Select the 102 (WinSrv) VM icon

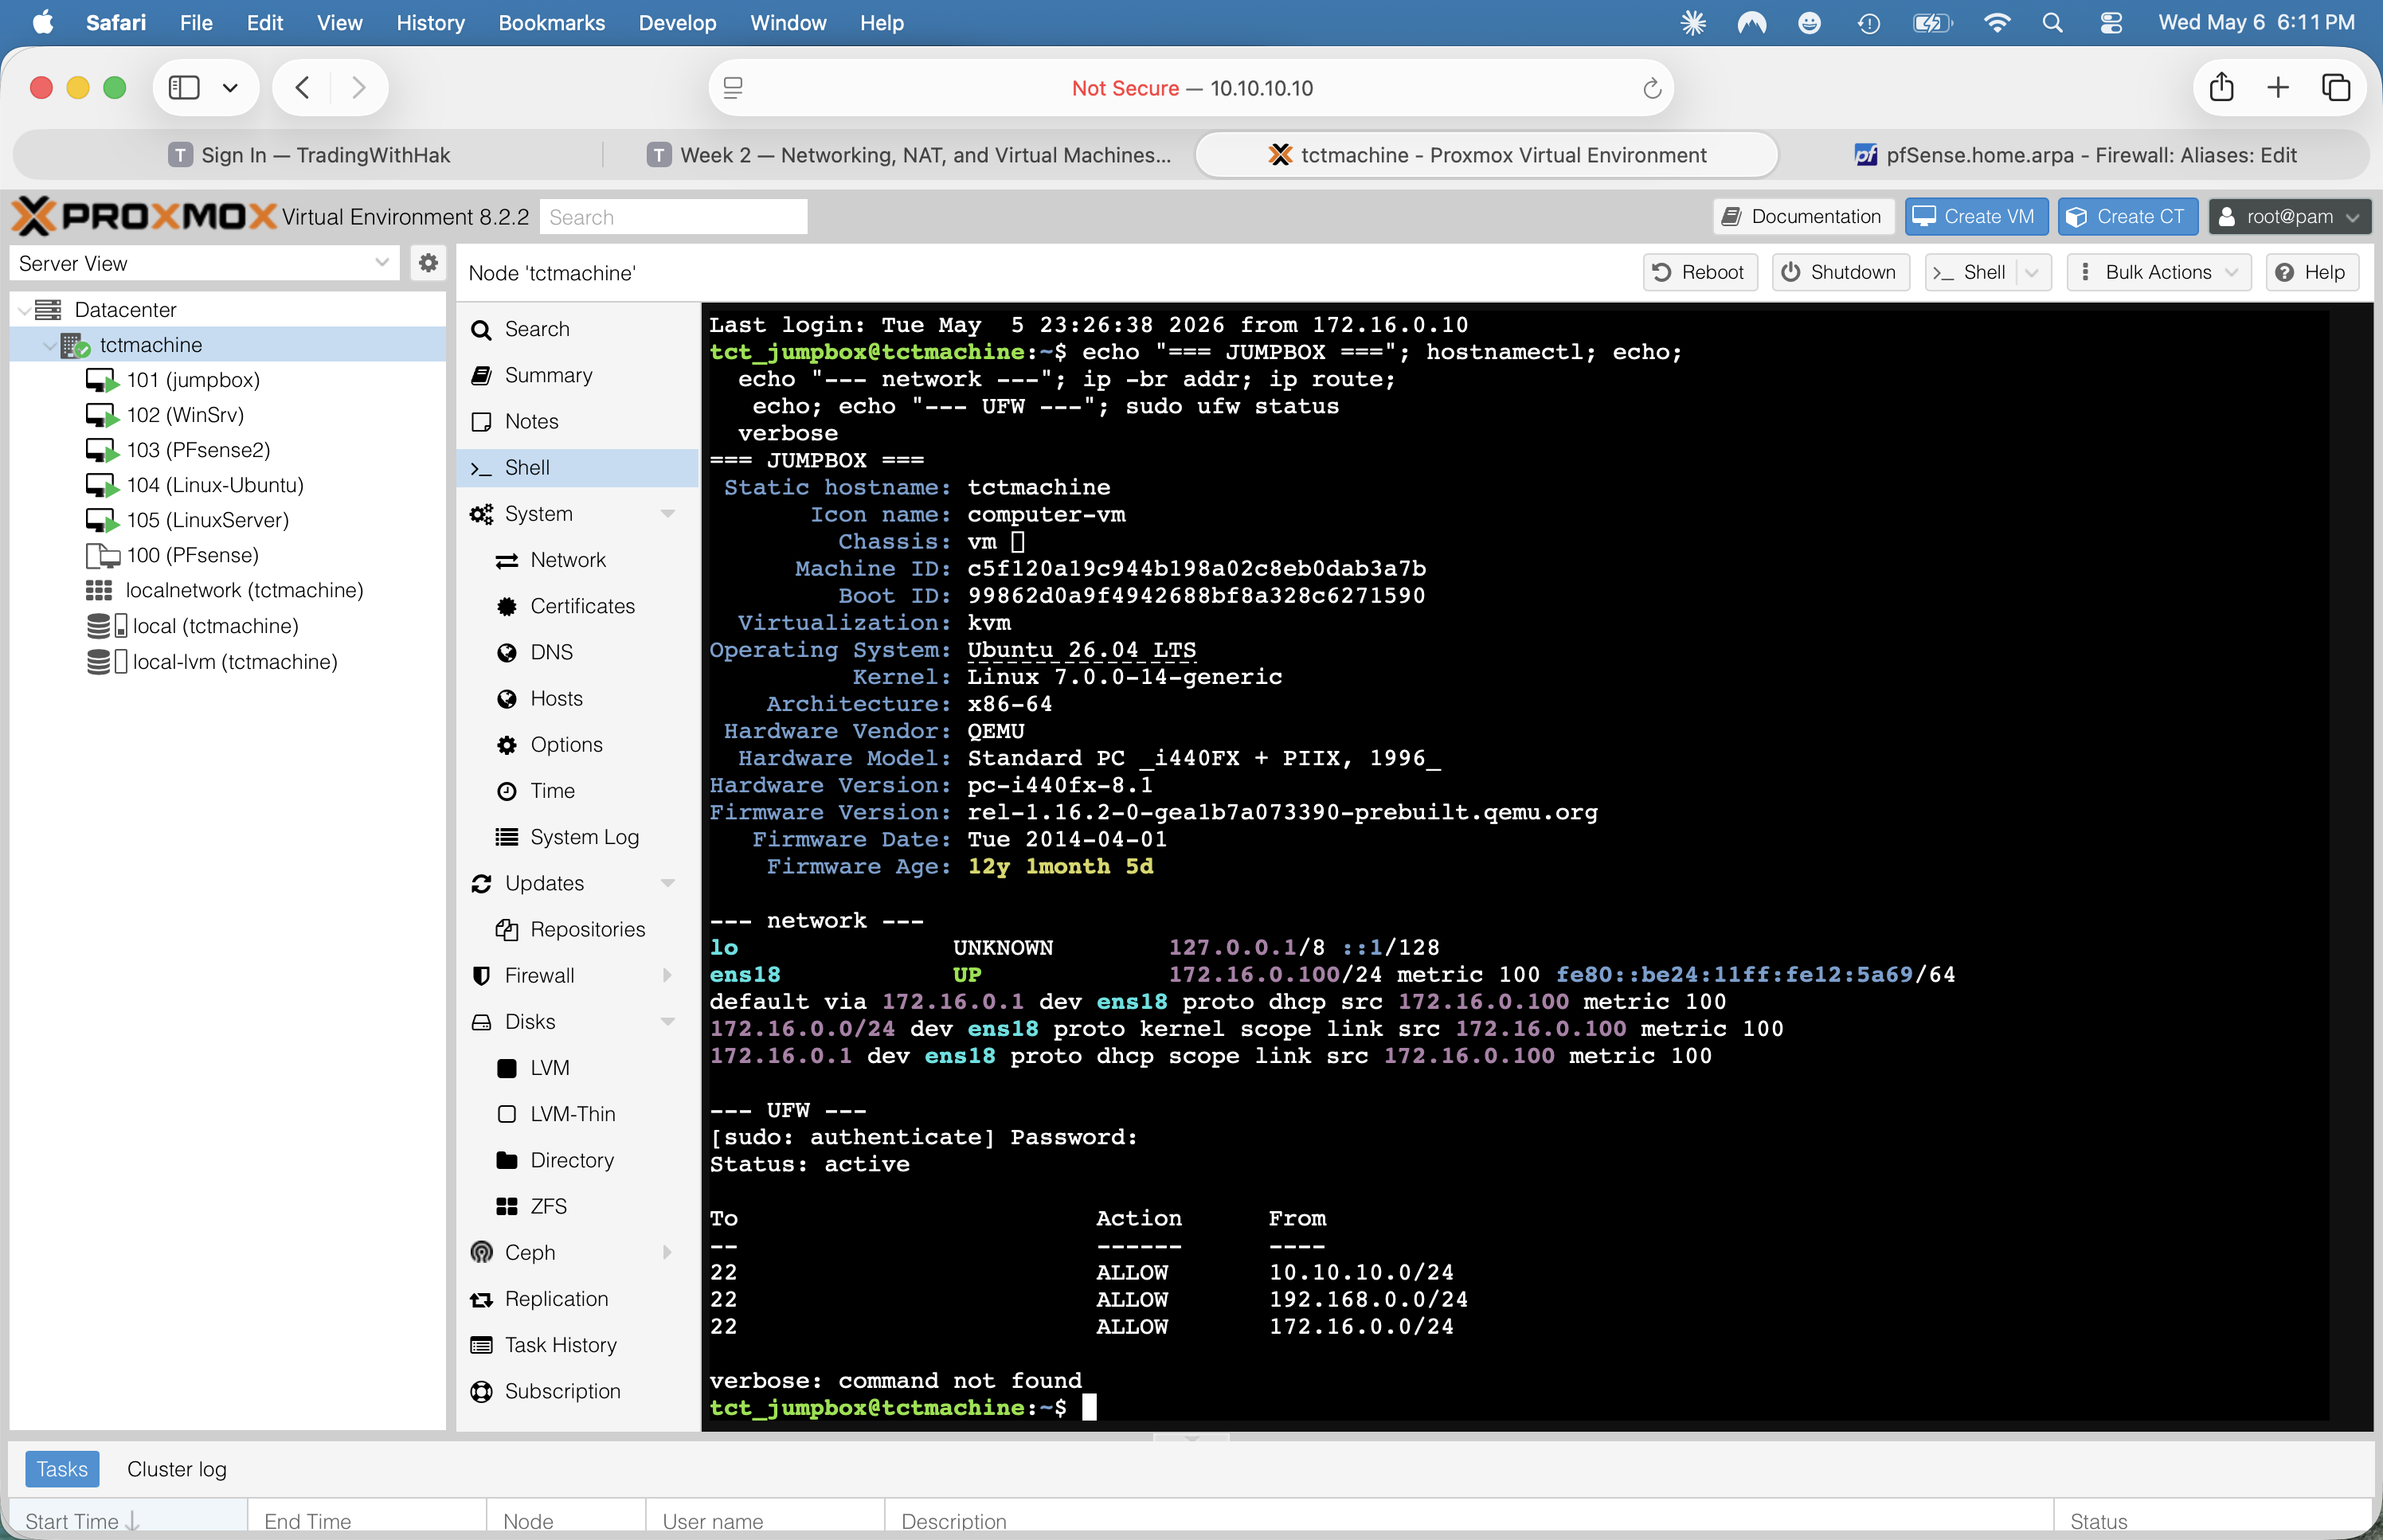pyautogui.click(x=101, y=415)
